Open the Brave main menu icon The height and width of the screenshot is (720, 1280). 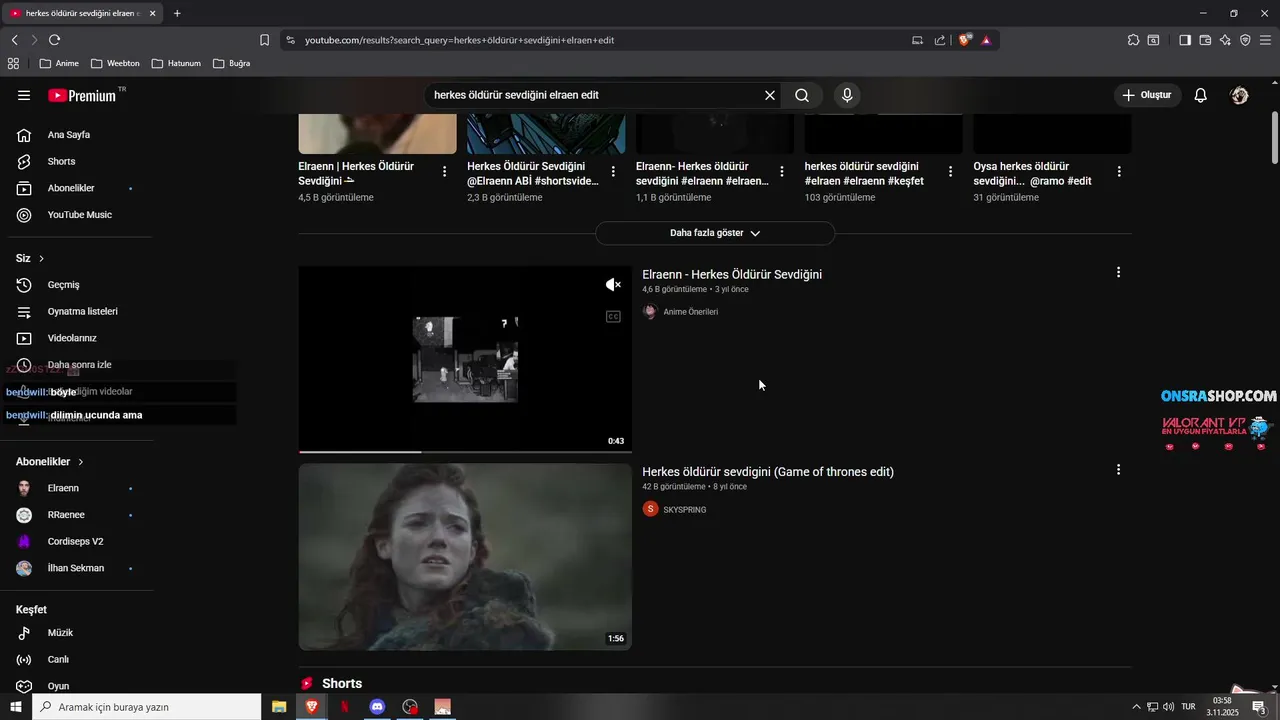(x=1265, y=40)
